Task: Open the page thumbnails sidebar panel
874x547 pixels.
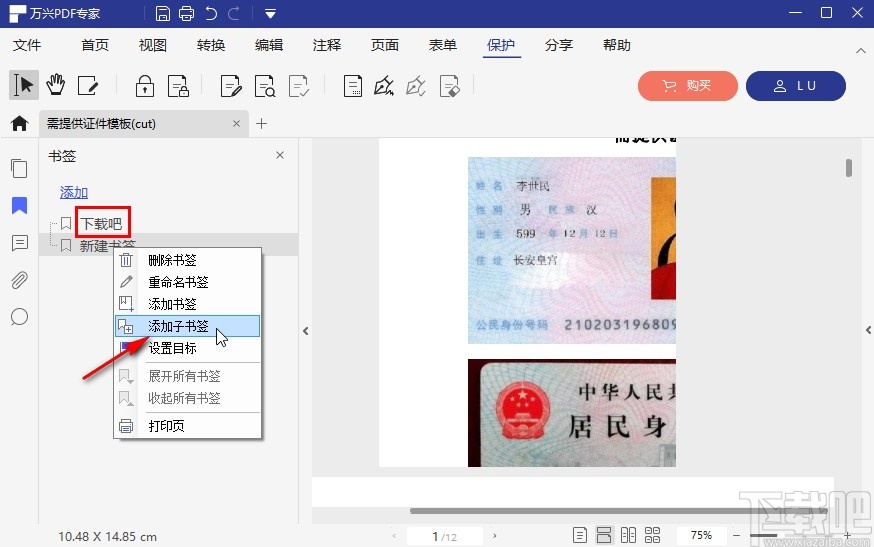Action: coord(19,168)
